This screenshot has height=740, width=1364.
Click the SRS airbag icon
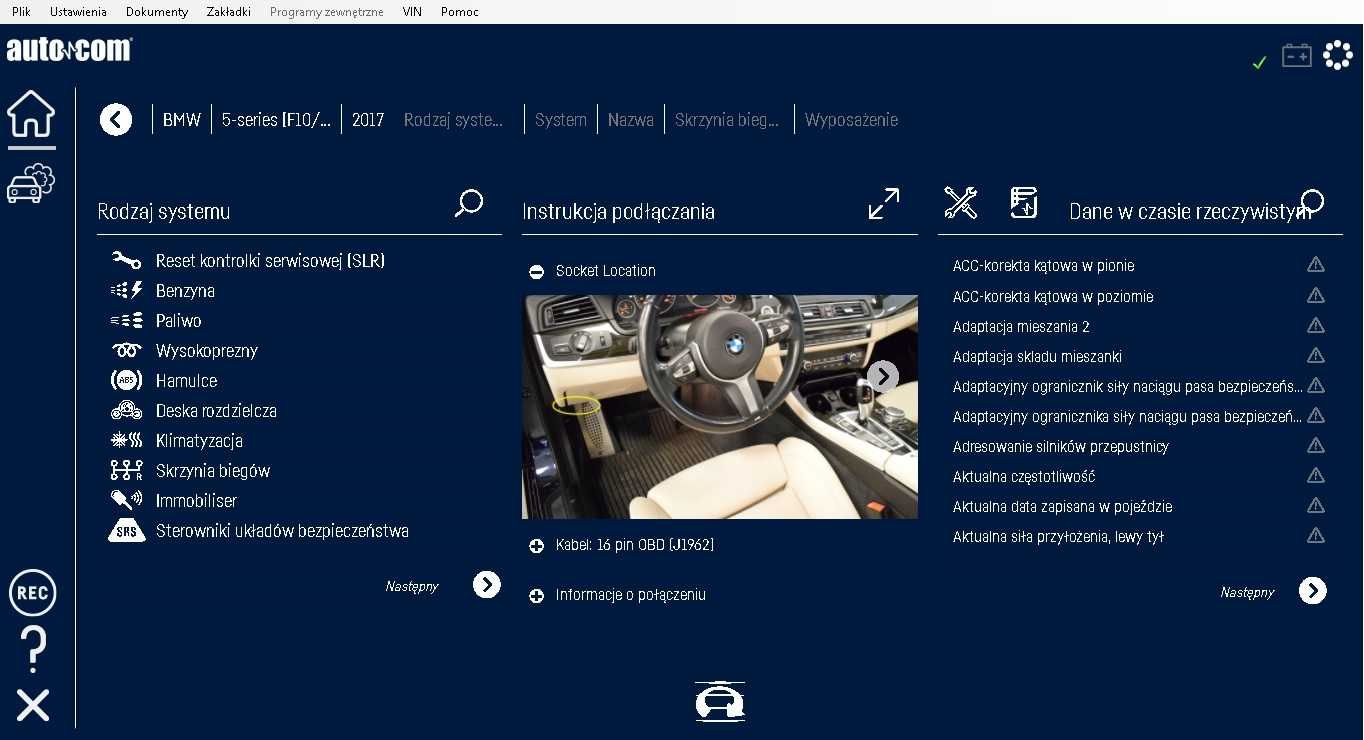pos(126,531)
